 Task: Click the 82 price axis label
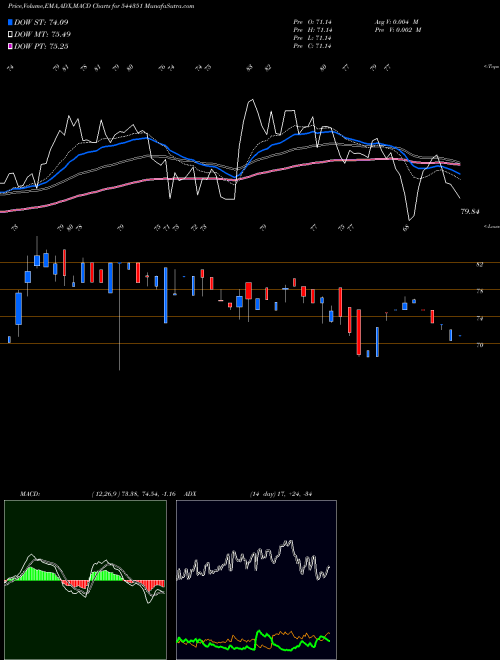(480, 264)
